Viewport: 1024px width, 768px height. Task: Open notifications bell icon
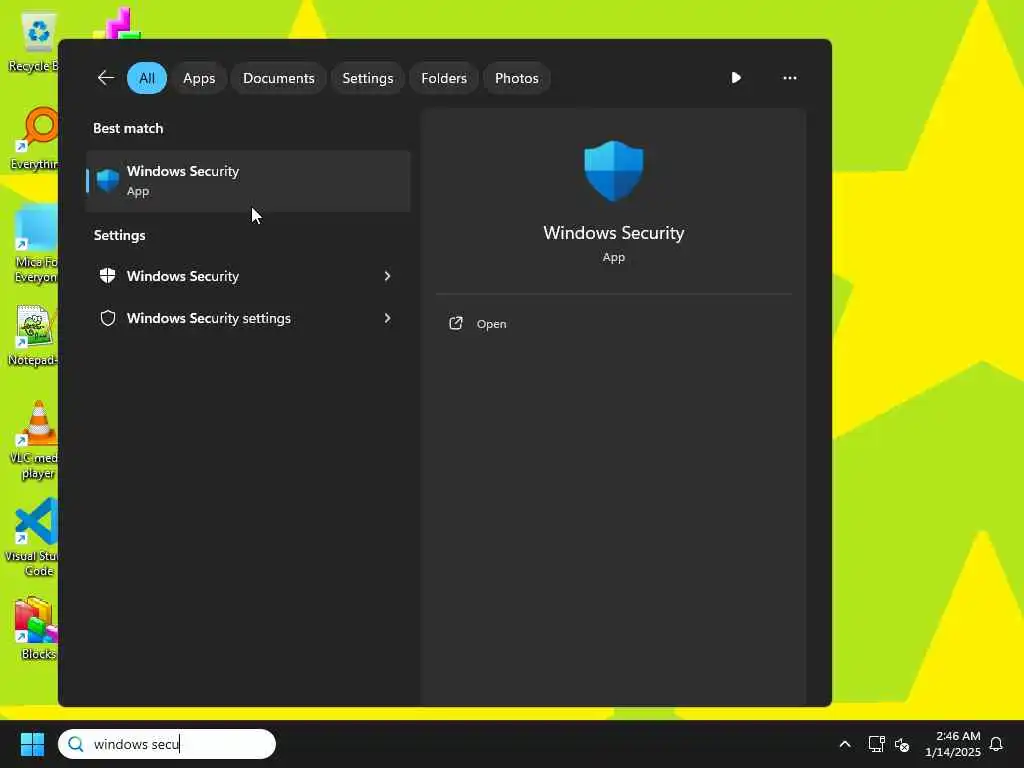point(996,744)
